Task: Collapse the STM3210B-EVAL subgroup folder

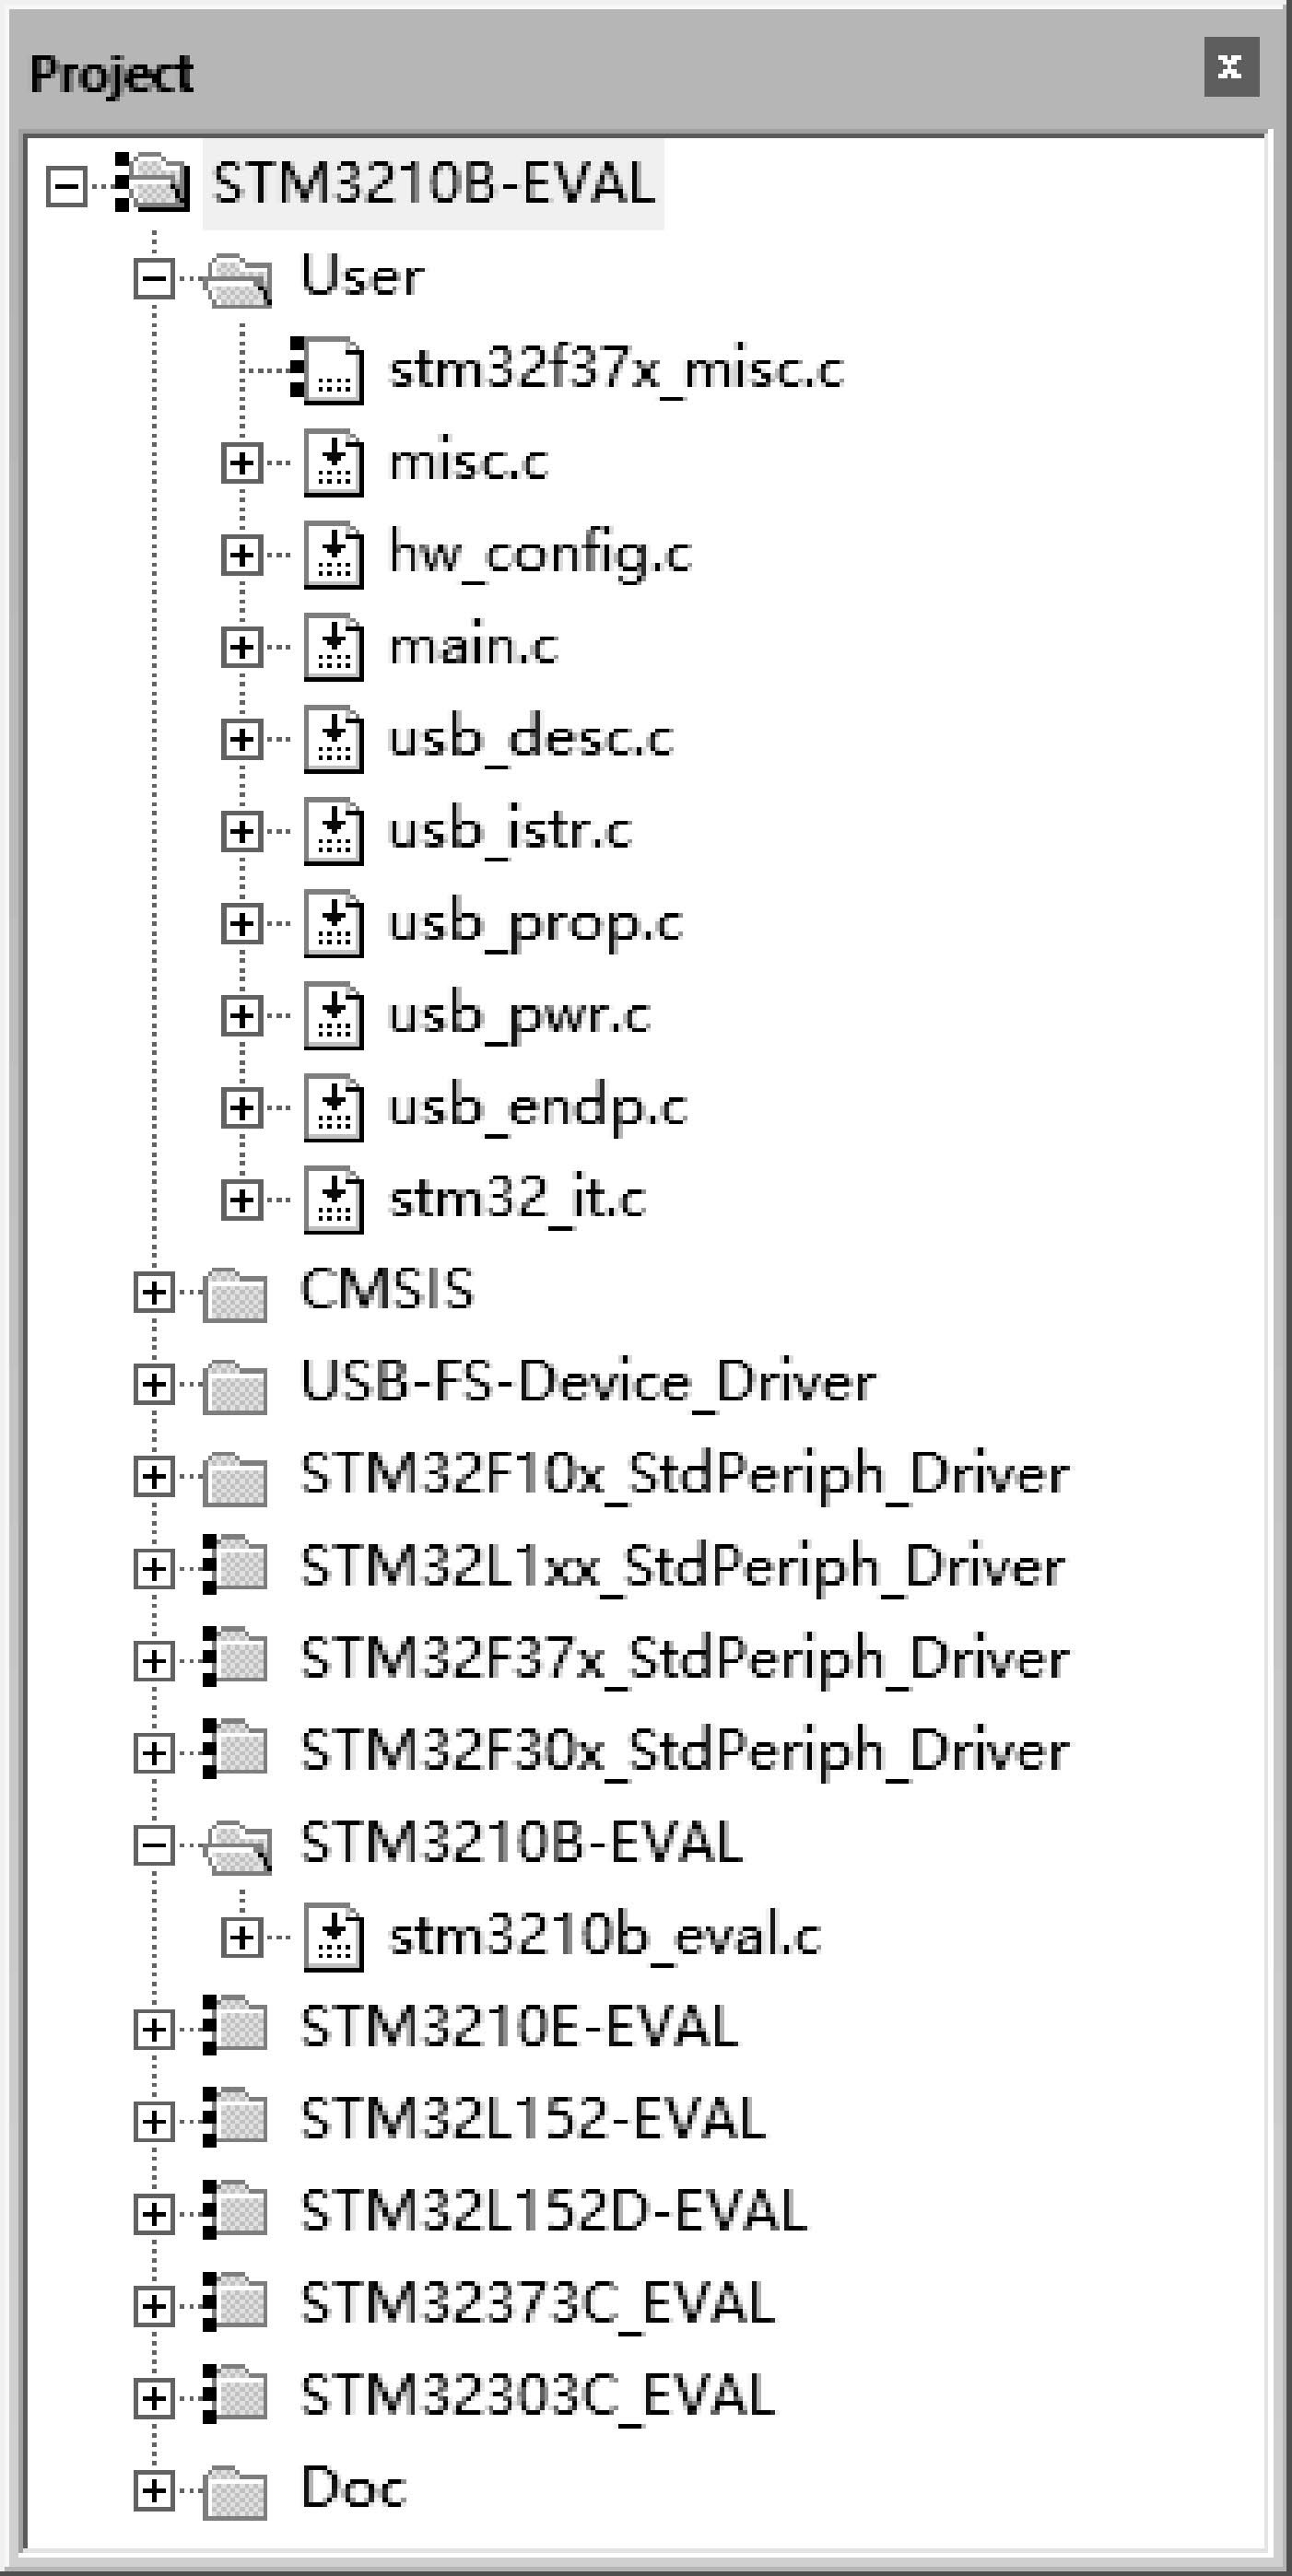Action: pos(154,1846)
